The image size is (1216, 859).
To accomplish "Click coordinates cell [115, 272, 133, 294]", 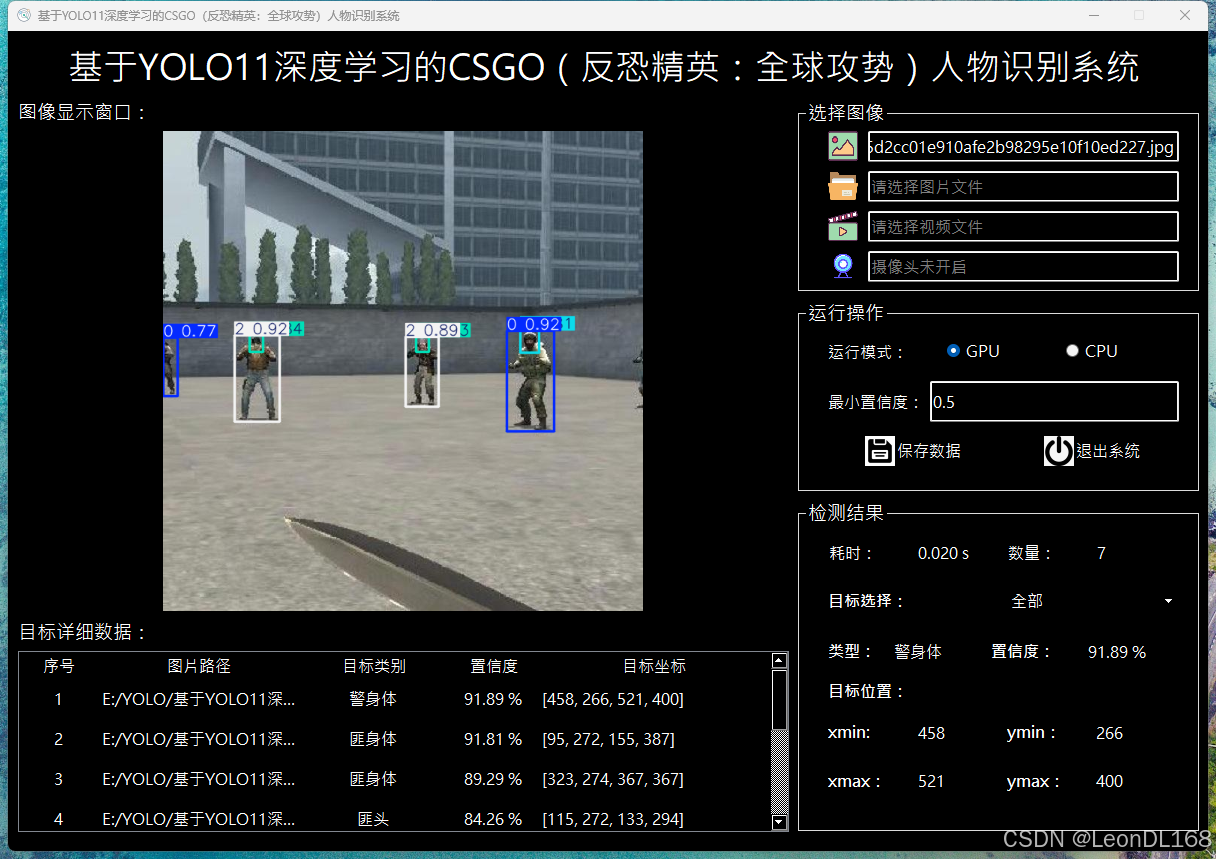I will click(x=613, y=819).
